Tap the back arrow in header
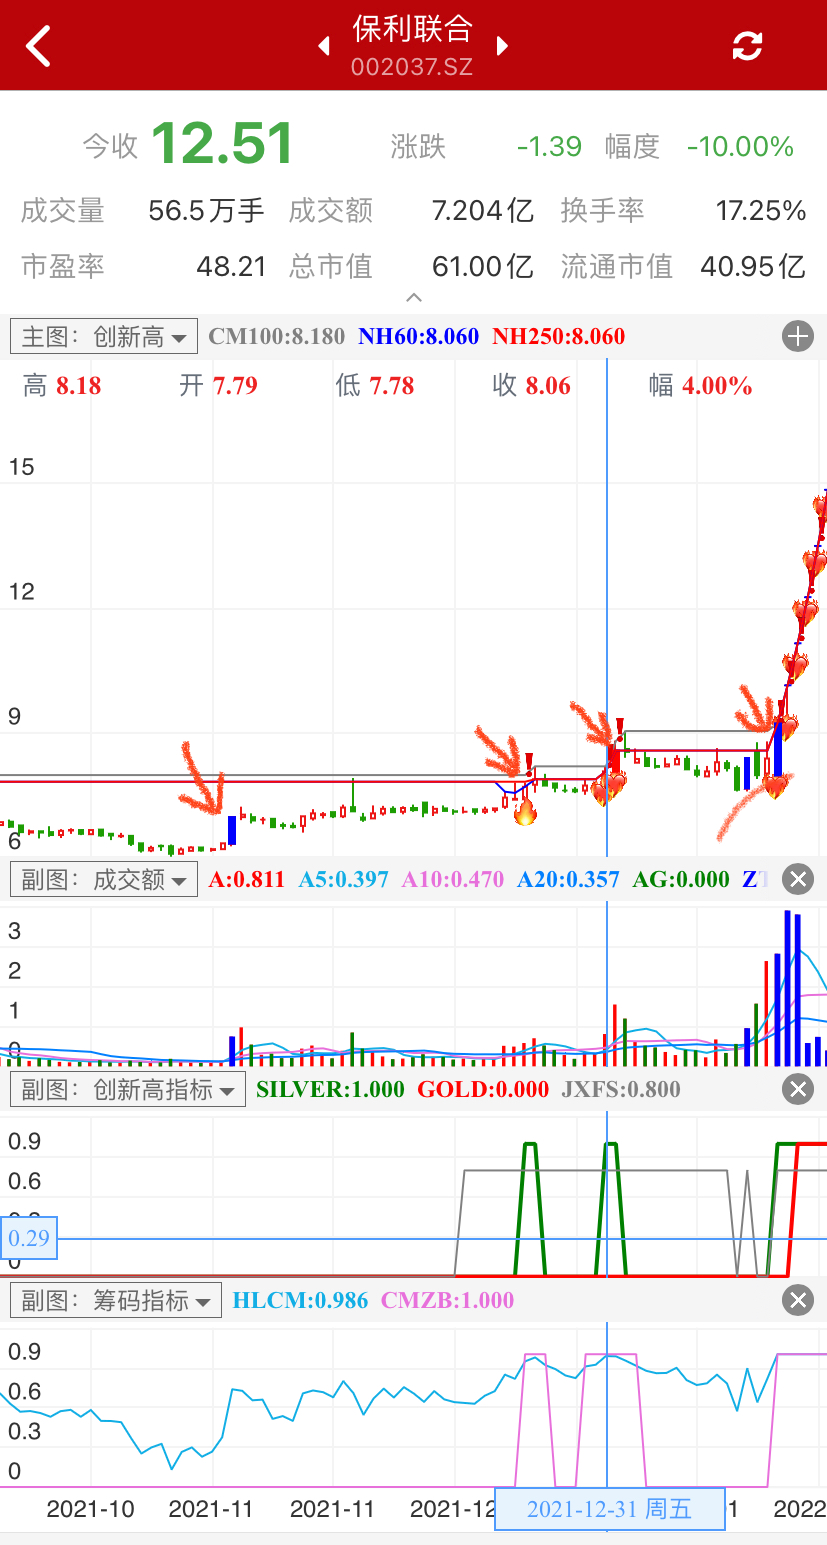 [x=38, y=46]
